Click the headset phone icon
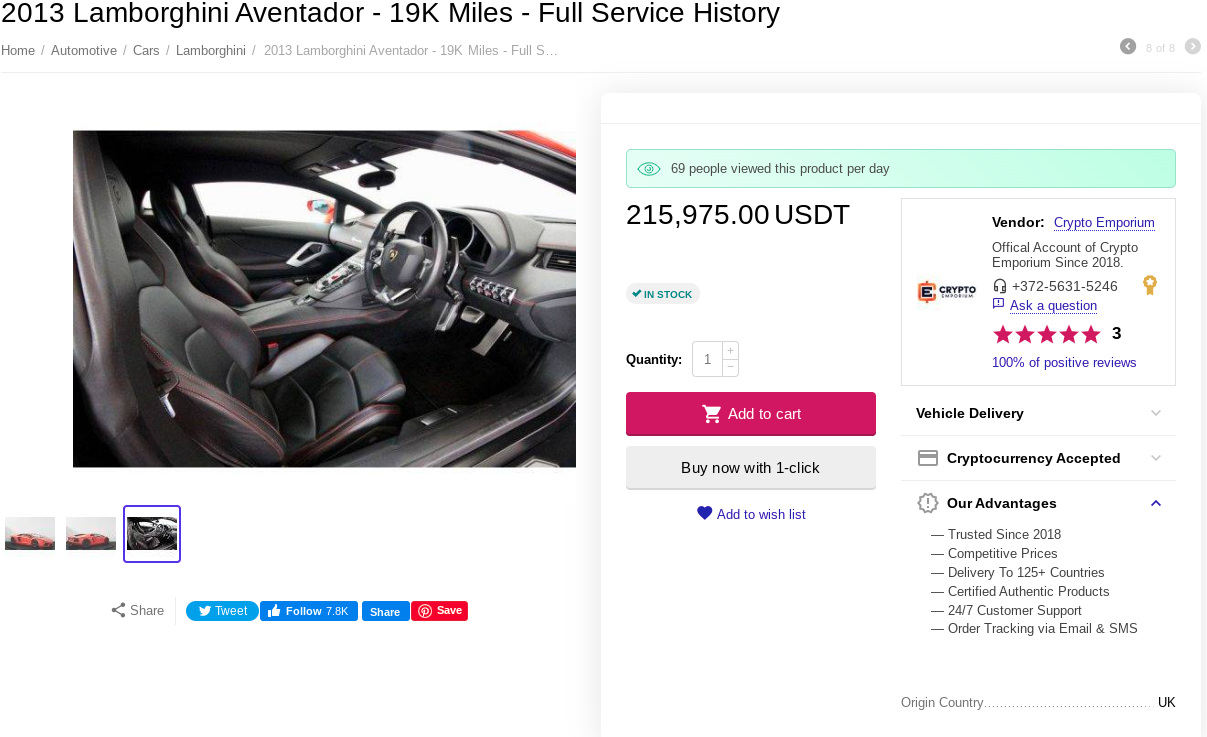This screenshot has width=1207, height=737. (1000, 286)
